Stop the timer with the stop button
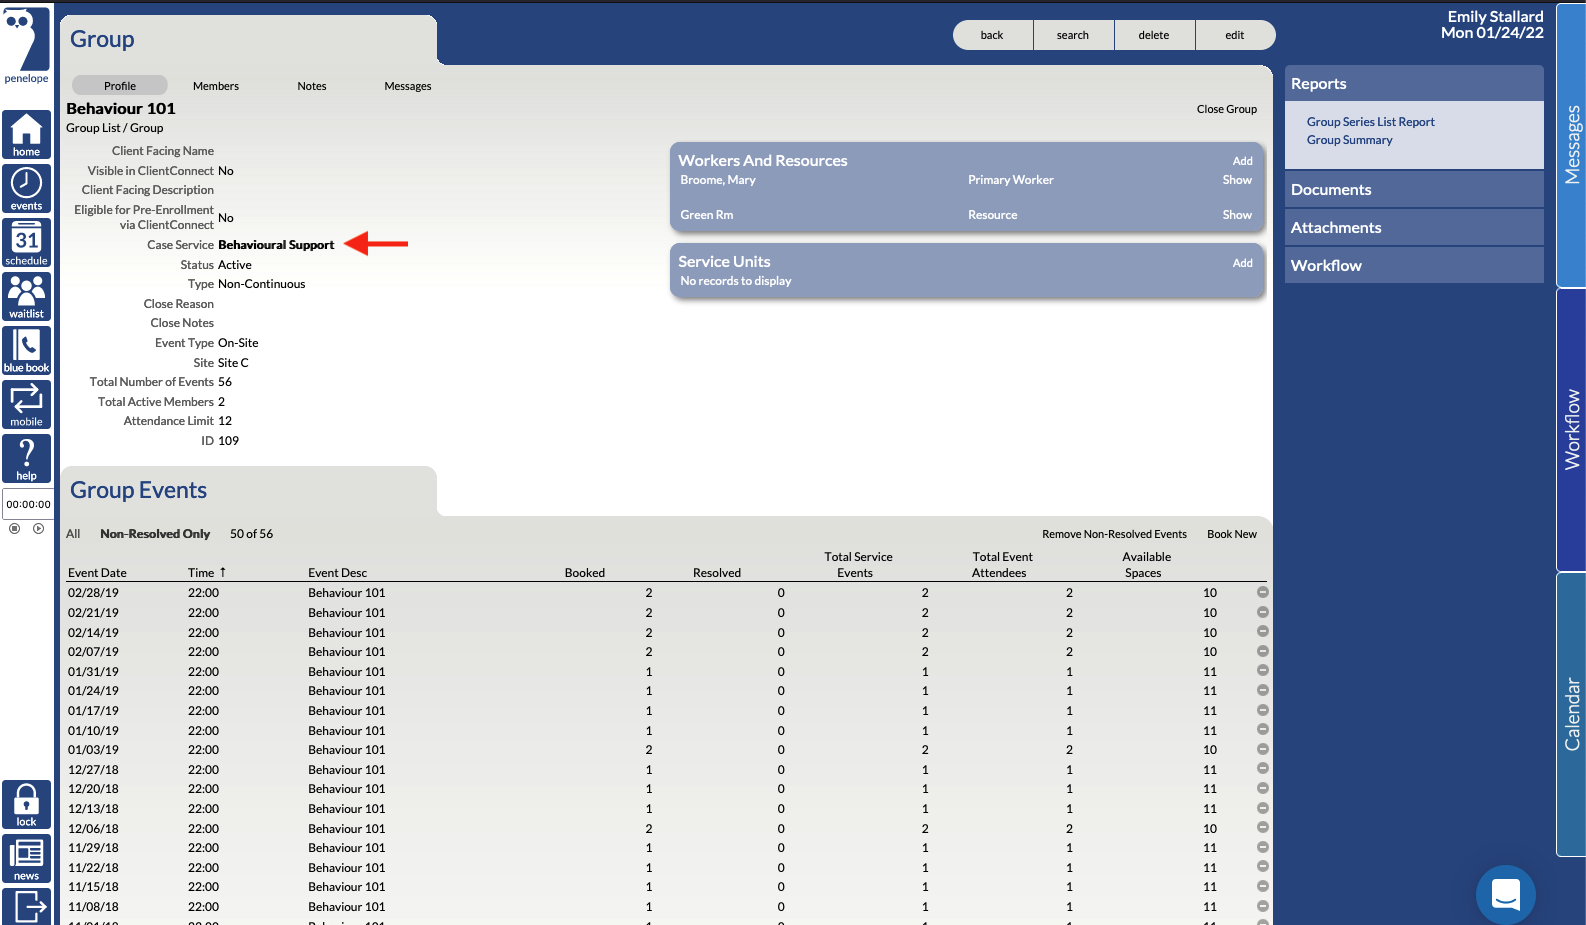This screenshot has height=925, width=1586. tap(14, 529)
